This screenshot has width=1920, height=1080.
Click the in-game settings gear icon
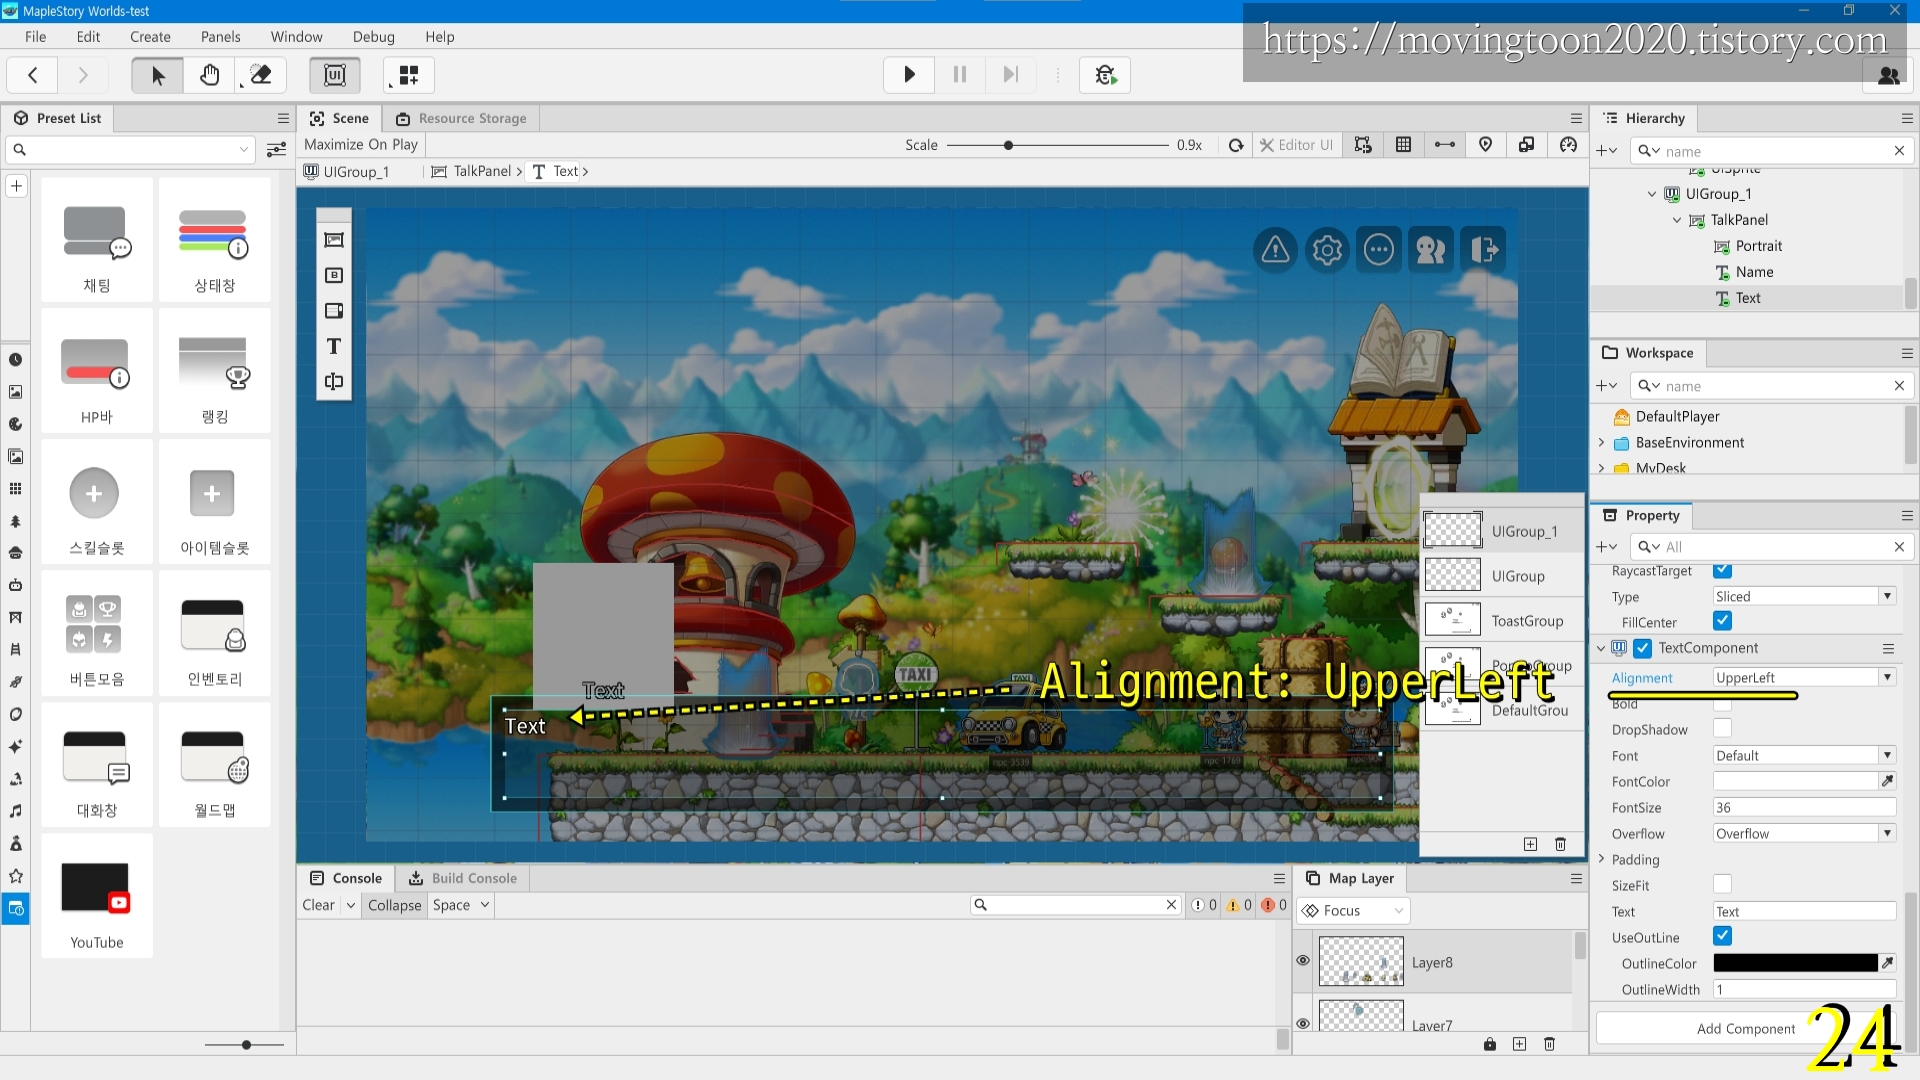click(x=1327, y=249)
